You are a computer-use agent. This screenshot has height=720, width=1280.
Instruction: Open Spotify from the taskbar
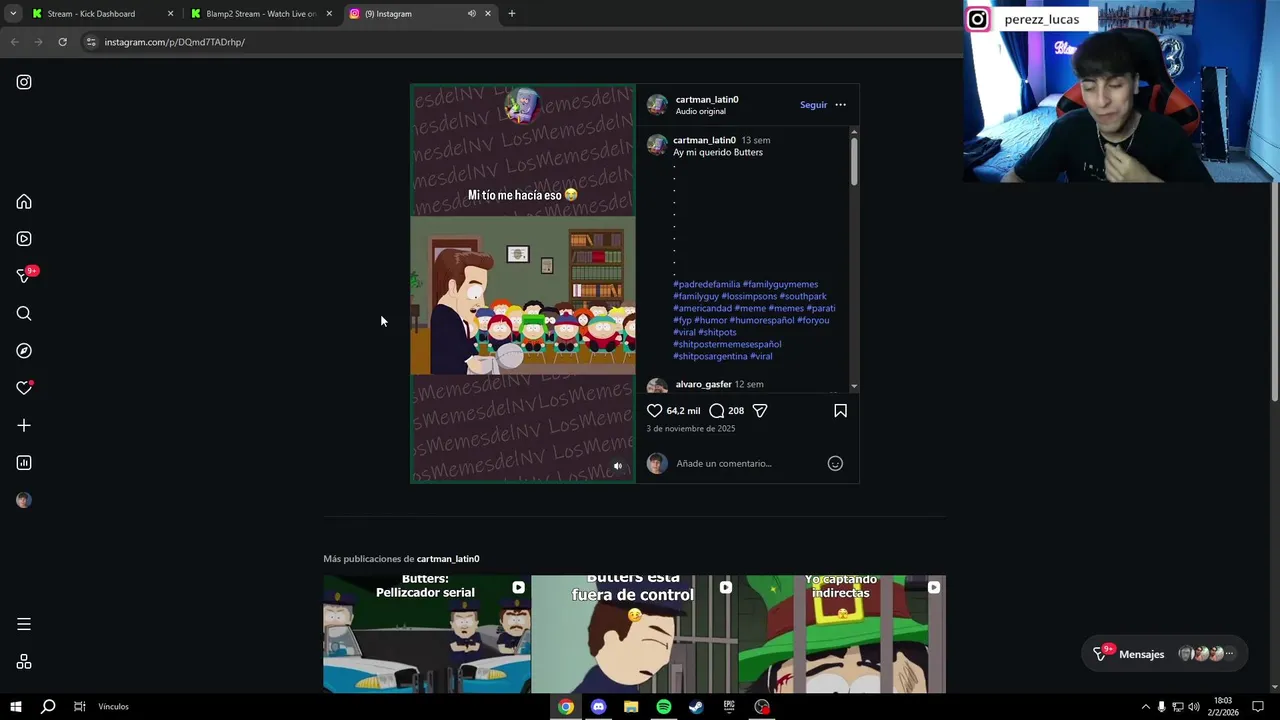663,707
